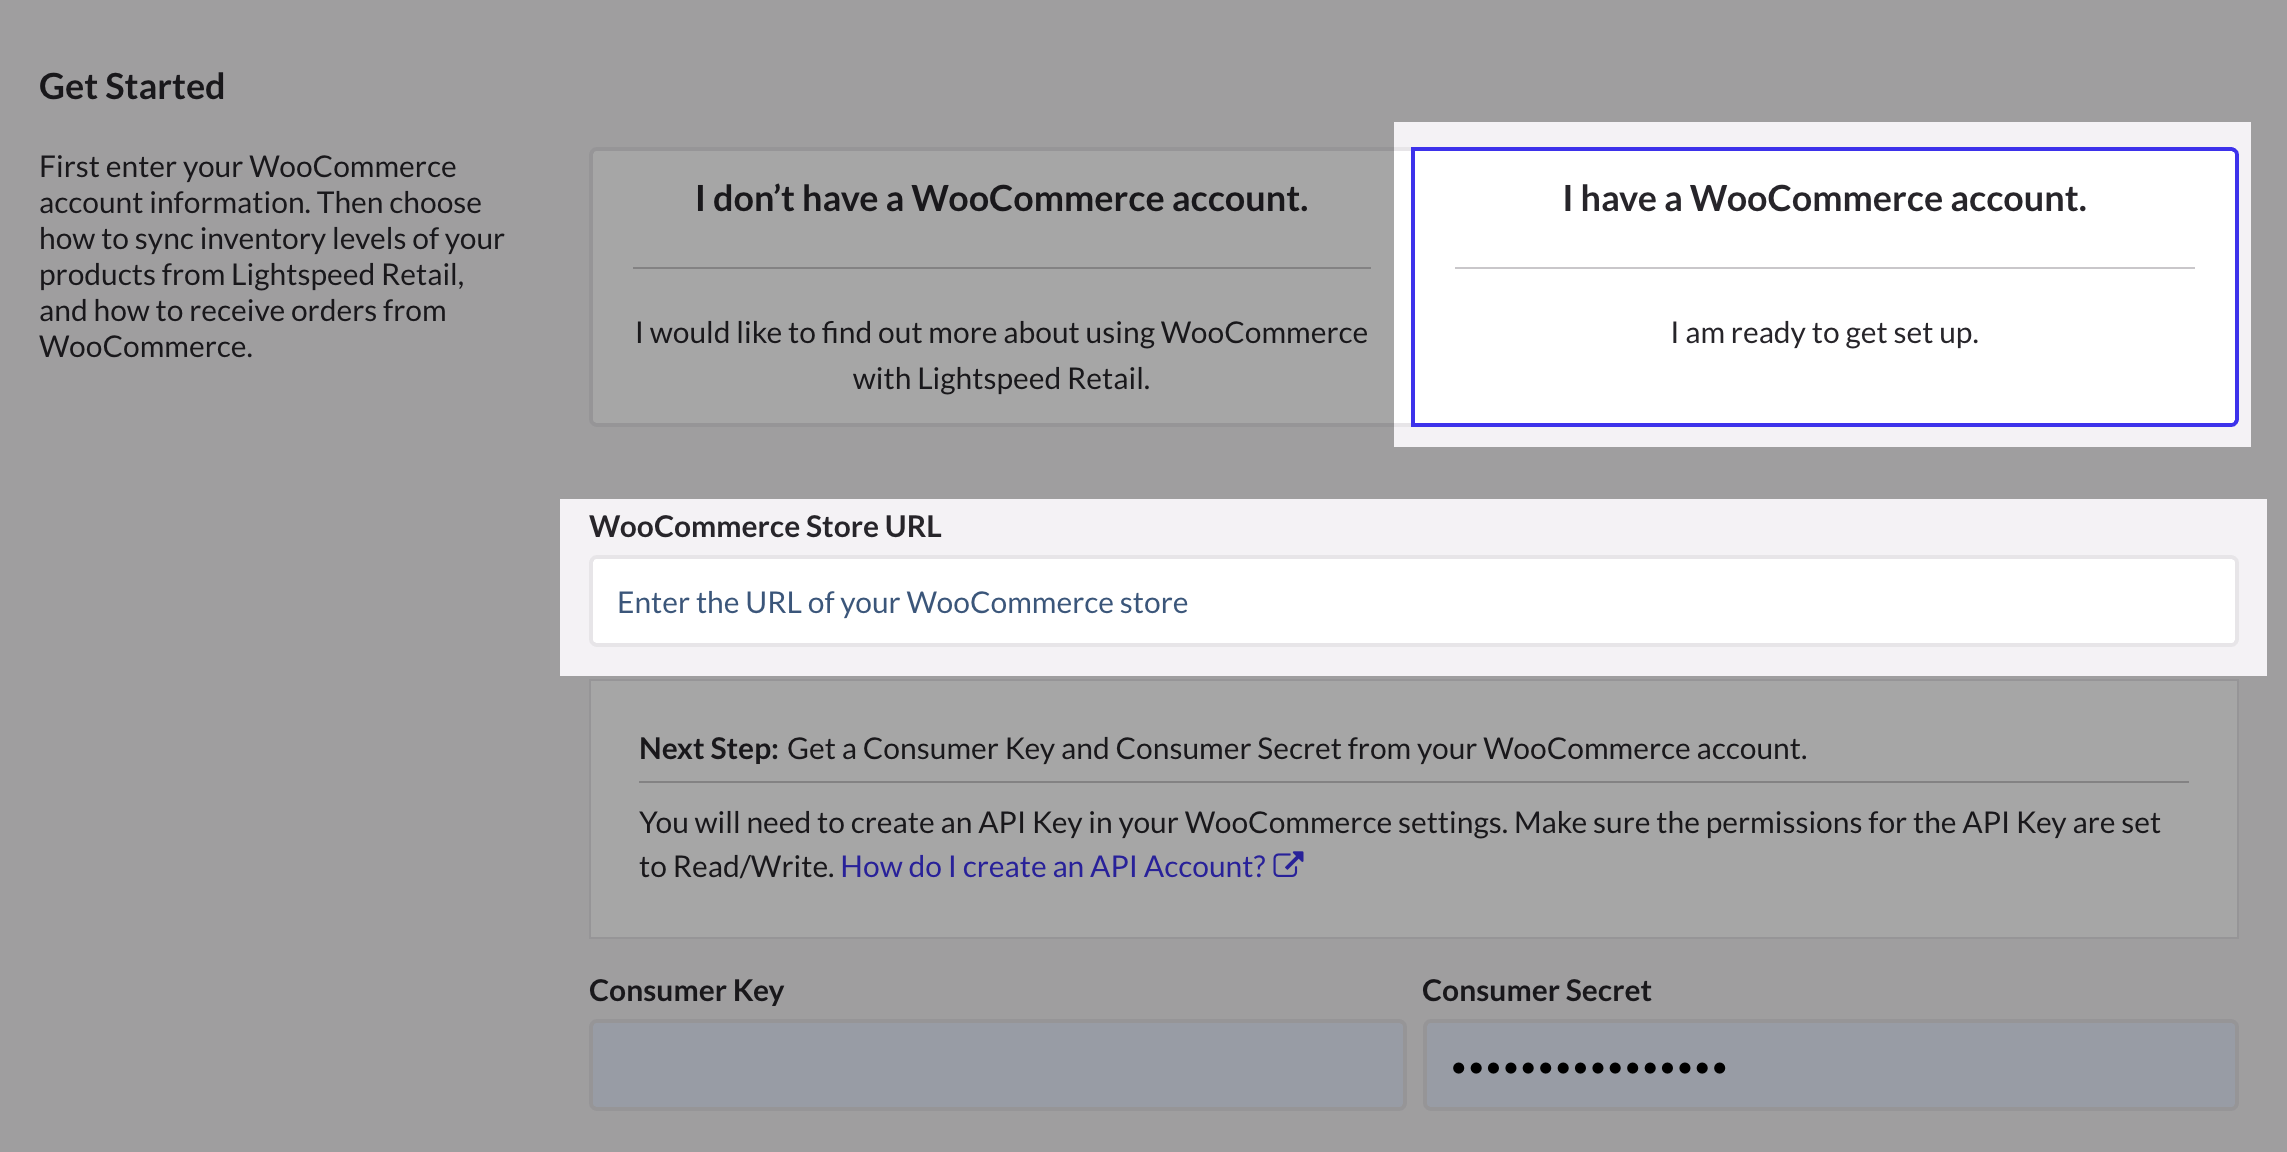This screenshot has height=1152, width=2287.
Task: Click the "Get Started" heading
Action: 132,86
